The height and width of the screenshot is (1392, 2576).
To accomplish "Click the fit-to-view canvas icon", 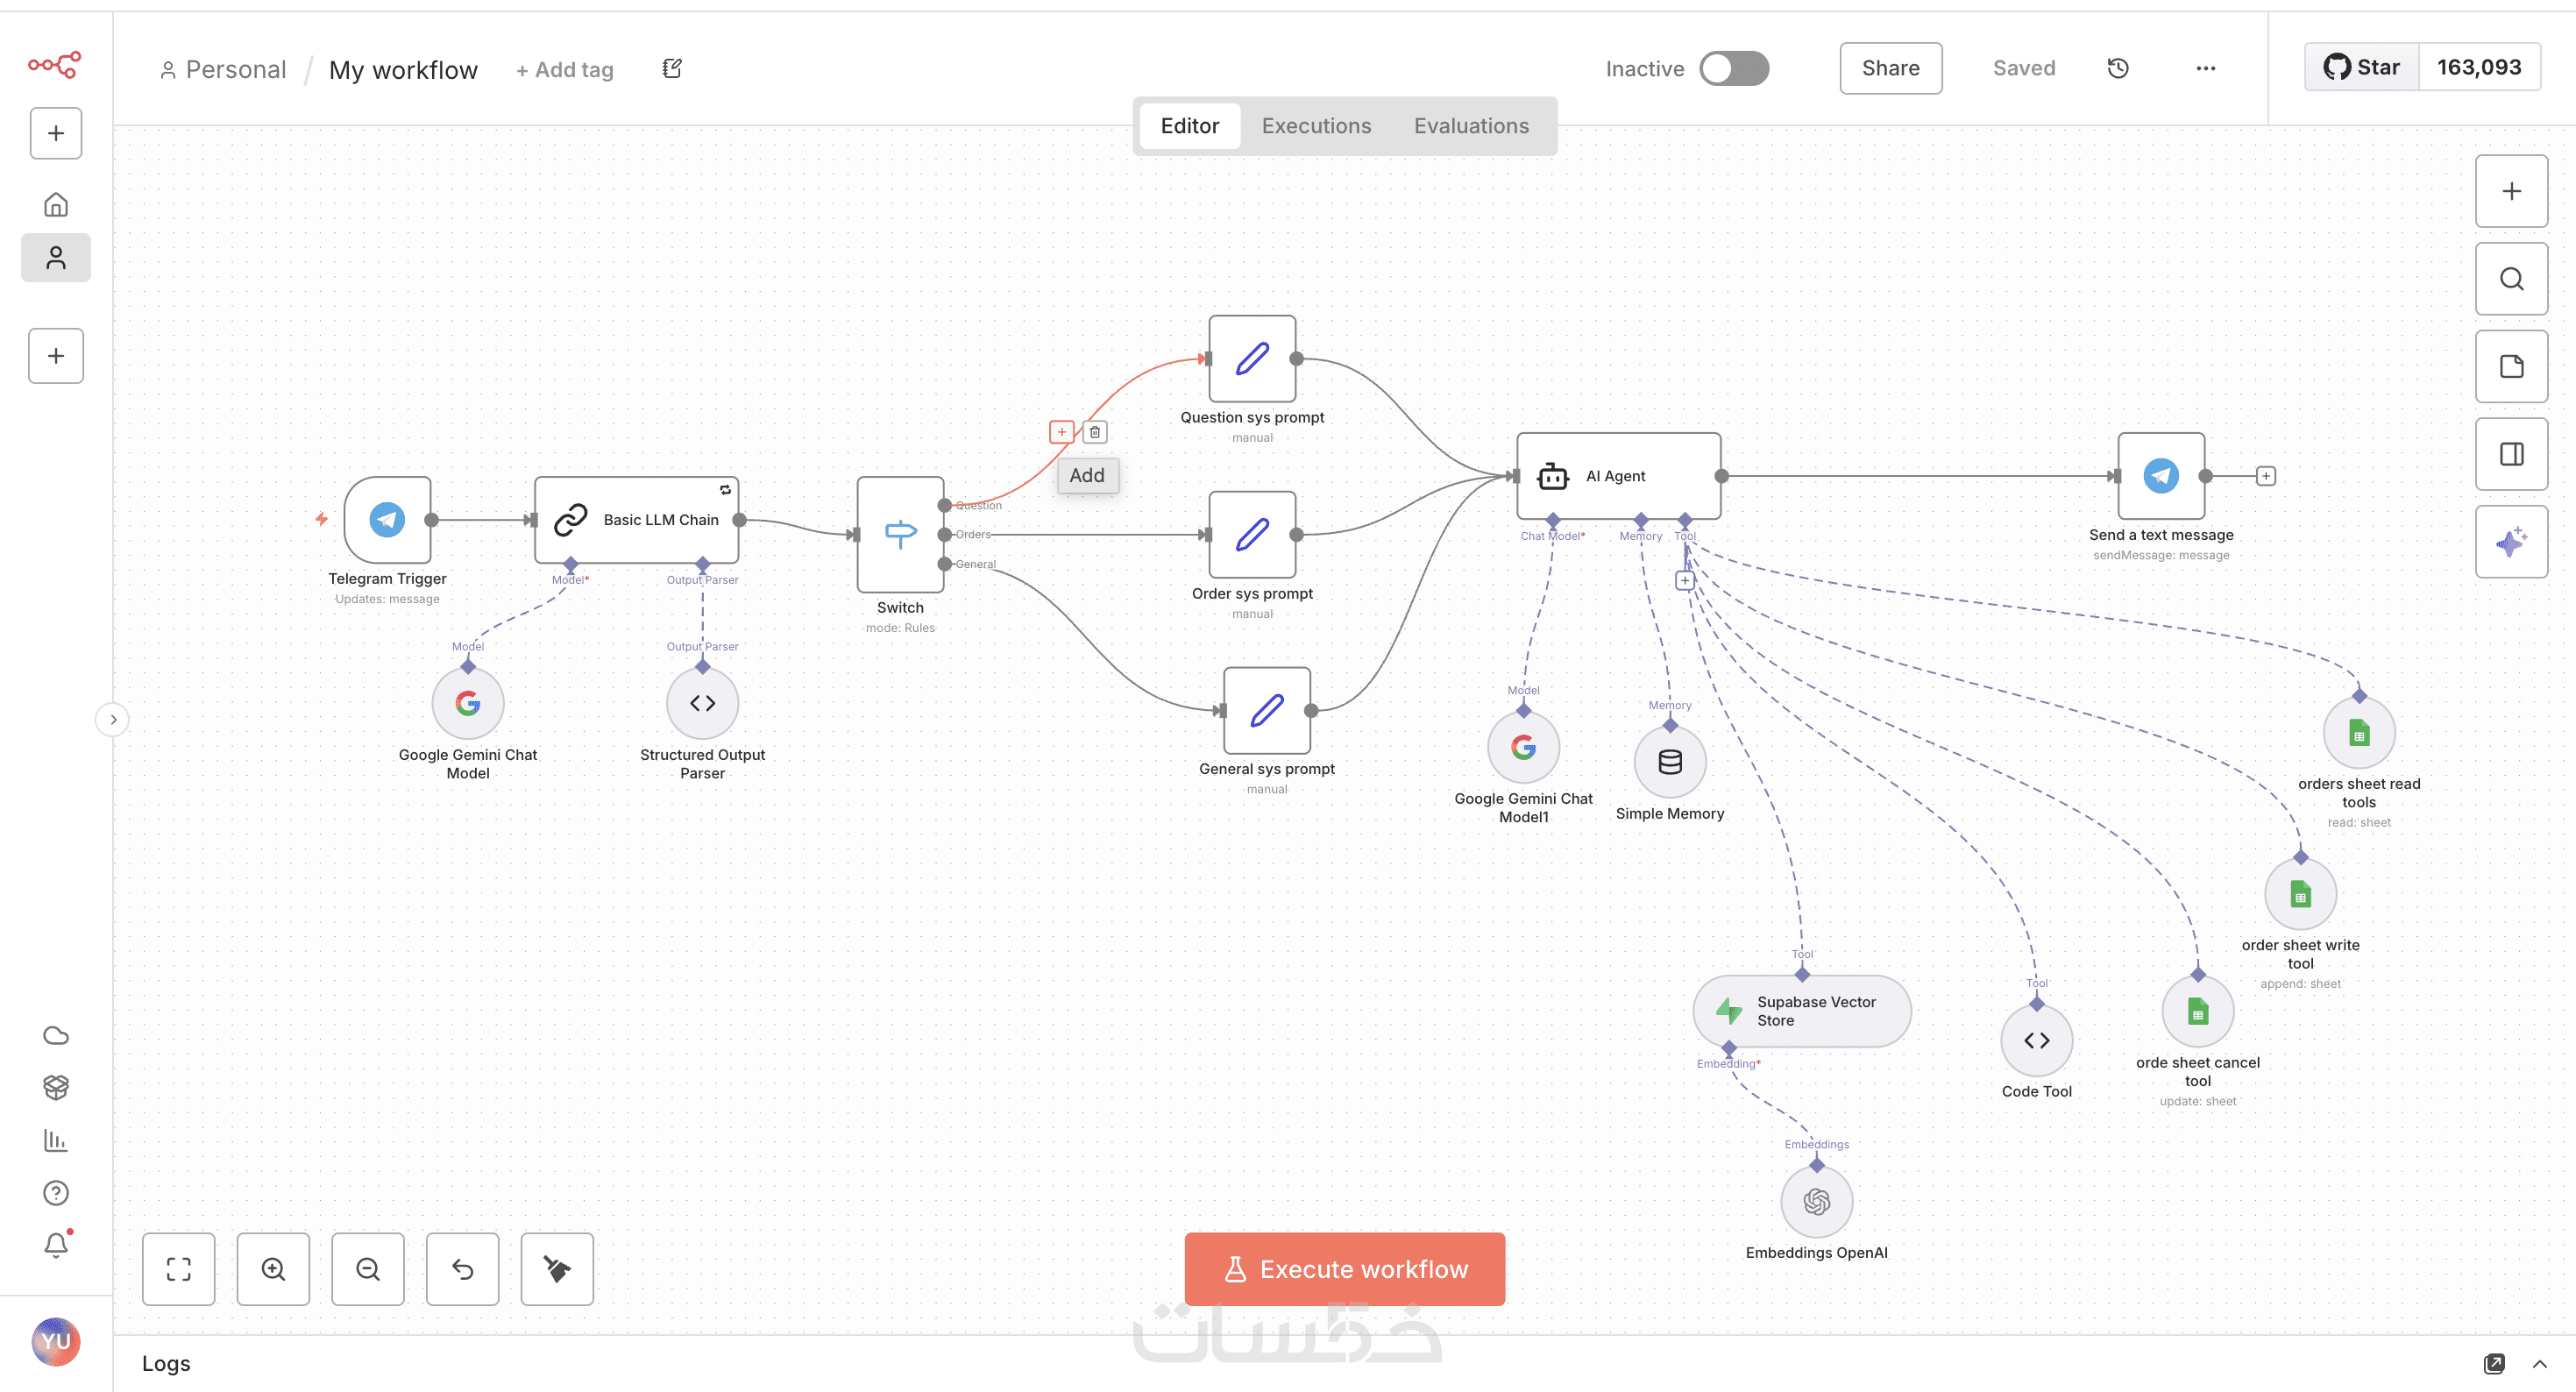I will (x=178, y=1269).
